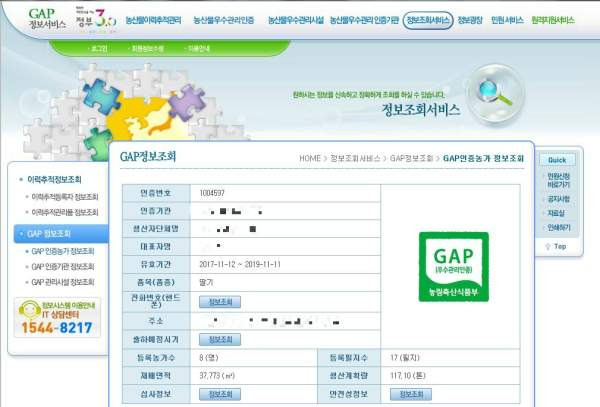Click 인쇄하기 in Quick menu
The width and height of the screenshot is (600, 407).
(x=559, y=228)
